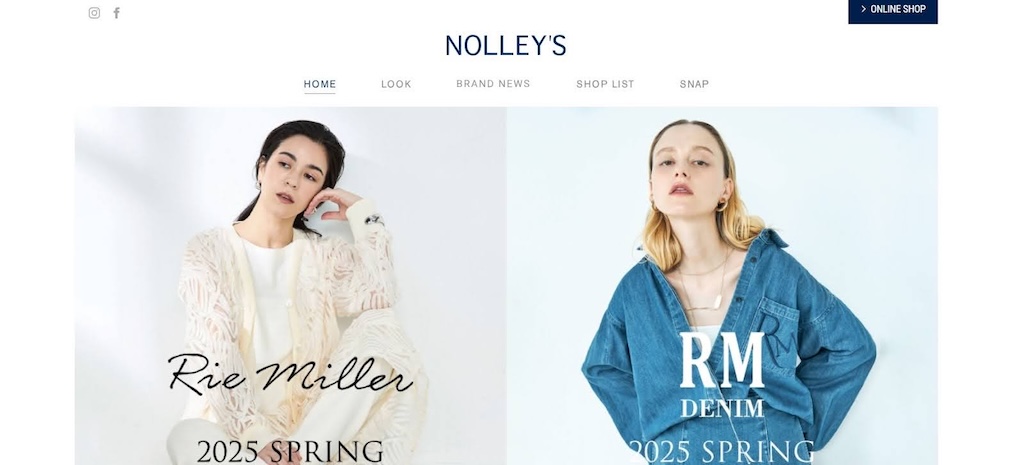Click 2025 SPRING text on denim banner
Image resolution: width=1024 pixels, height=465 pixels.
722,452
